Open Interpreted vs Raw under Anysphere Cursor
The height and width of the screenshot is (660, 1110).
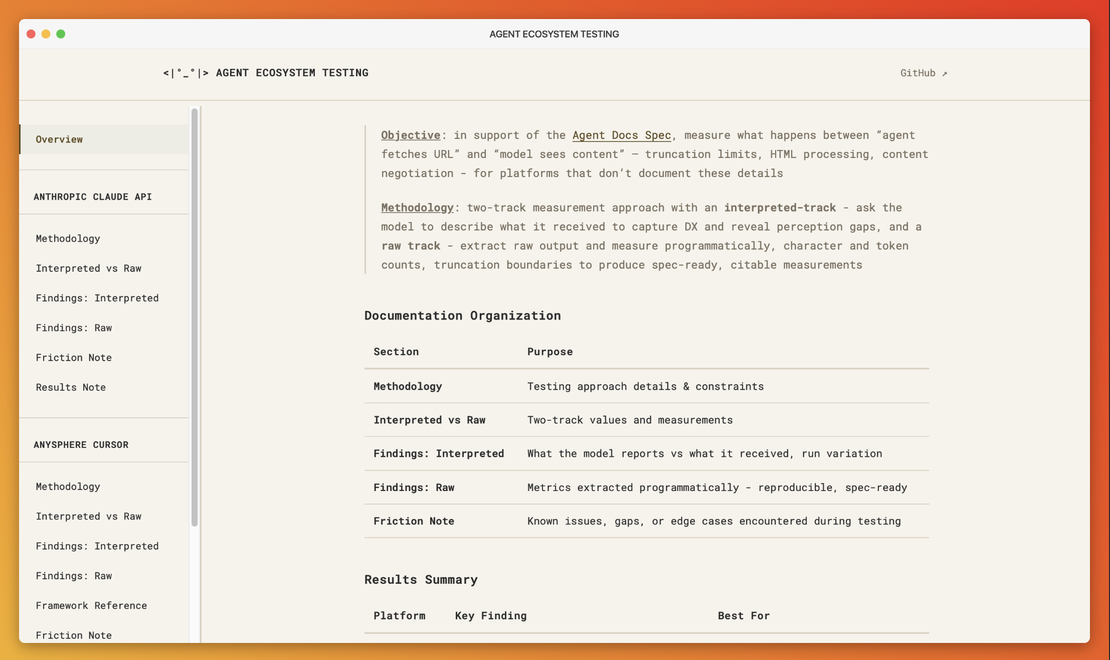88,516
